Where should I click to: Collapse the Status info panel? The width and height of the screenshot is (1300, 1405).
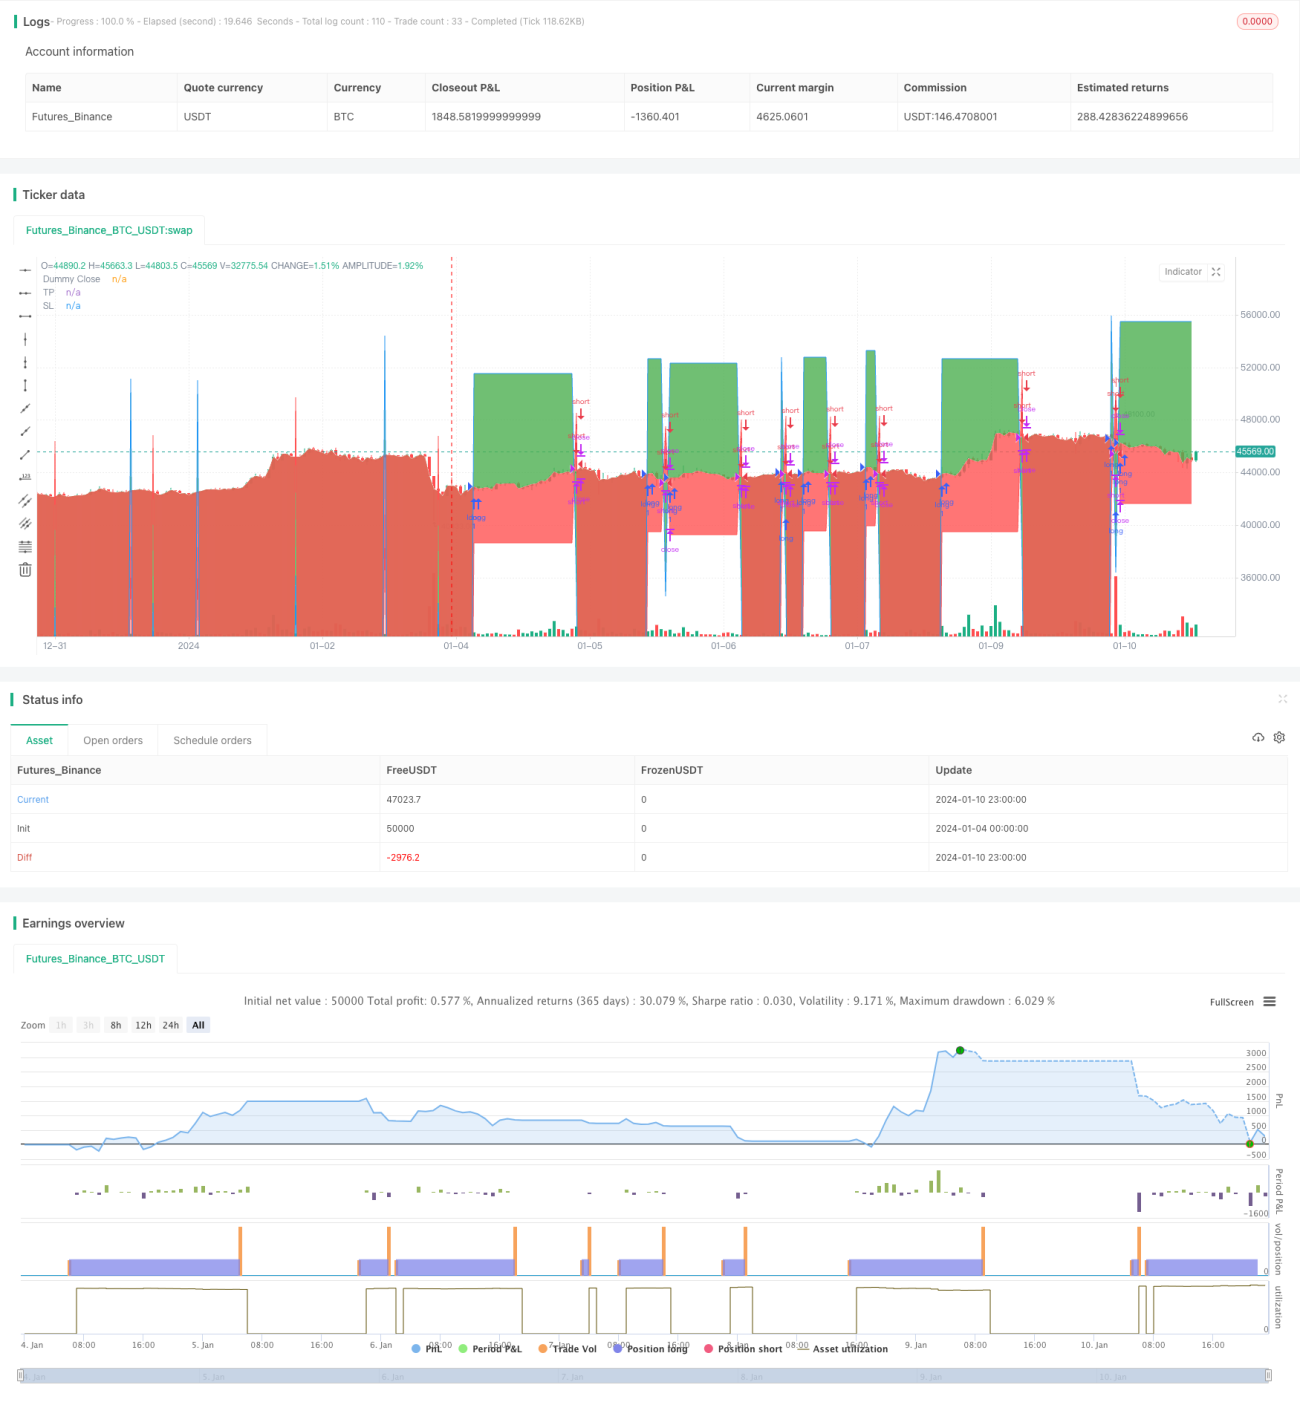coord(1282,699)
